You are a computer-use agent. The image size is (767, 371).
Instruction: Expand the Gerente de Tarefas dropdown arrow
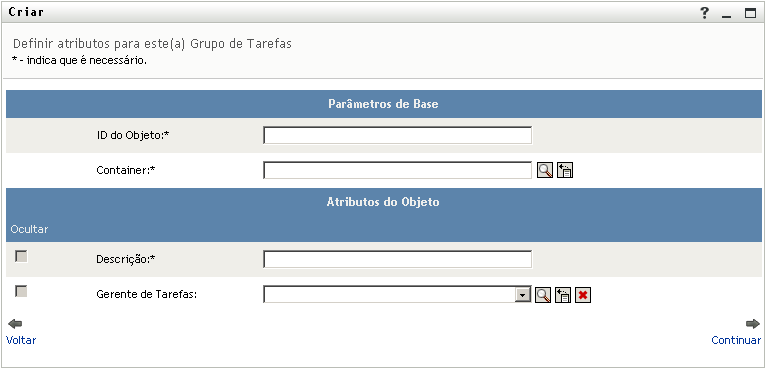(523, 295)
